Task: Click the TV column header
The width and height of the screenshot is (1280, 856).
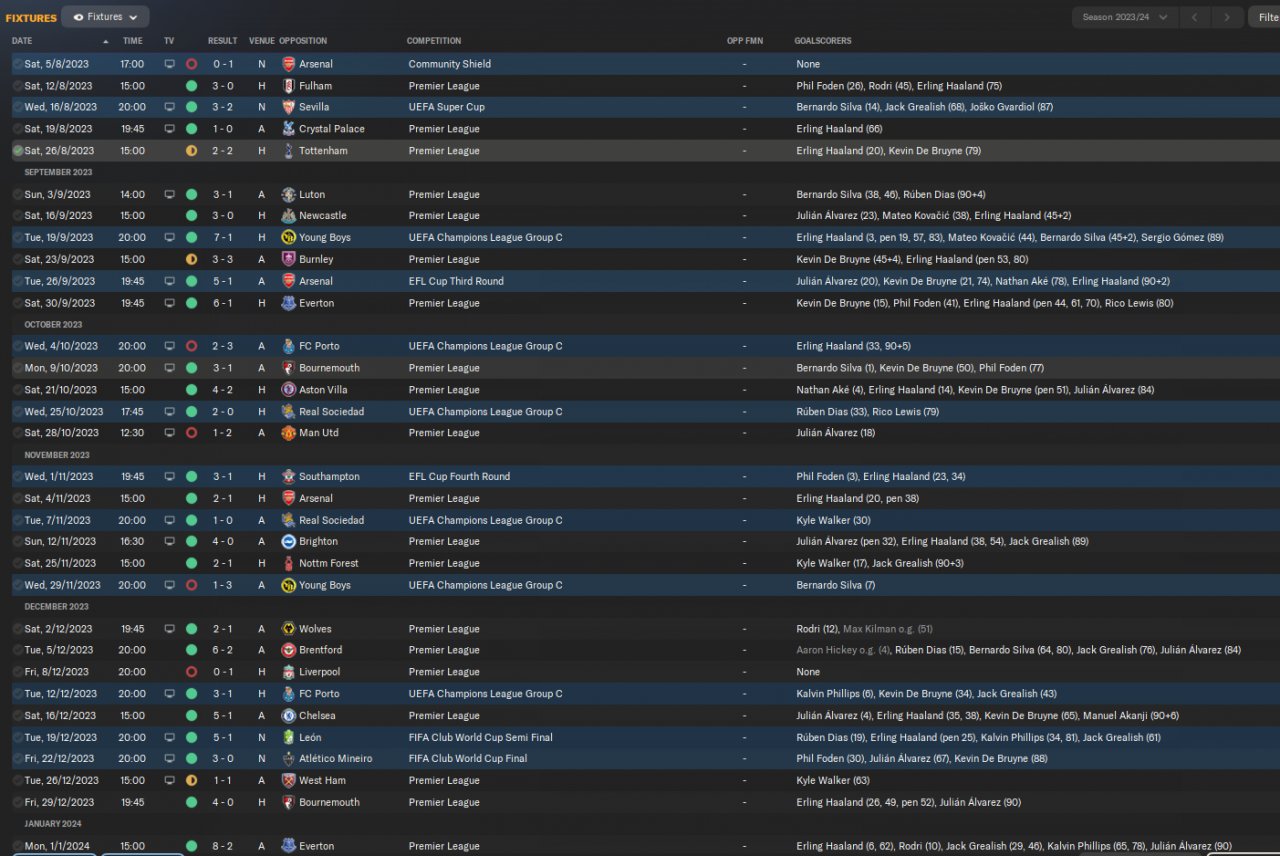Action: pyautogui.click(x=169, y=41)
